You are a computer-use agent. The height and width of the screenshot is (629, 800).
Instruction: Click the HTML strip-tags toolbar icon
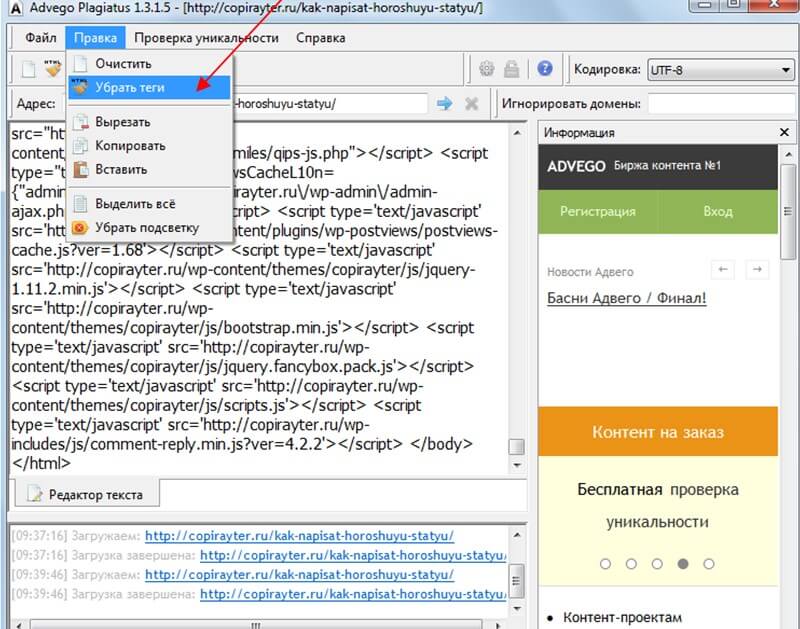(53, 70)
